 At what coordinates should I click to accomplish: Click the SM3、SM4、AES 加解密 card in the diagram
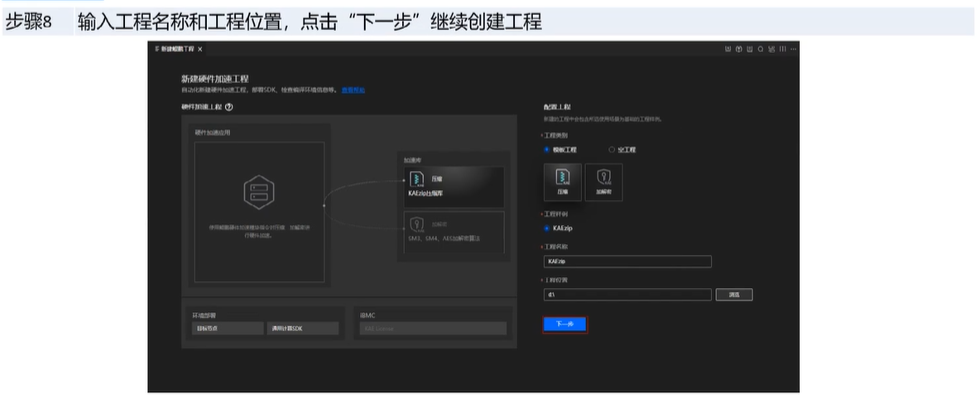click(454, 232)
